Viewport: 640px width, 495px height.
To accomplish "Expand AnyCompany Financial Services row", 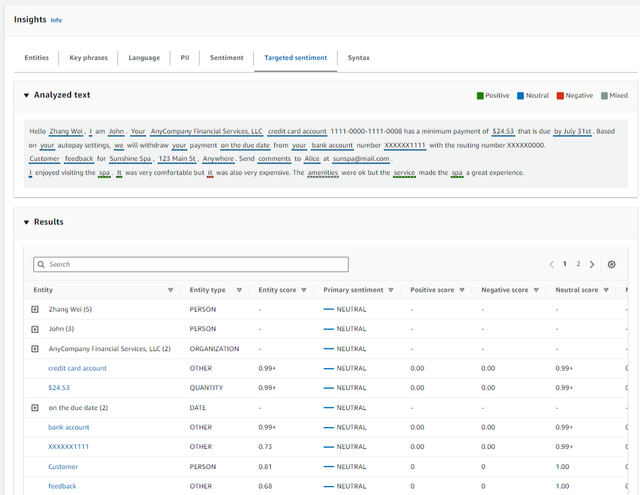I will pyautogui.click(x=35, y=348).
